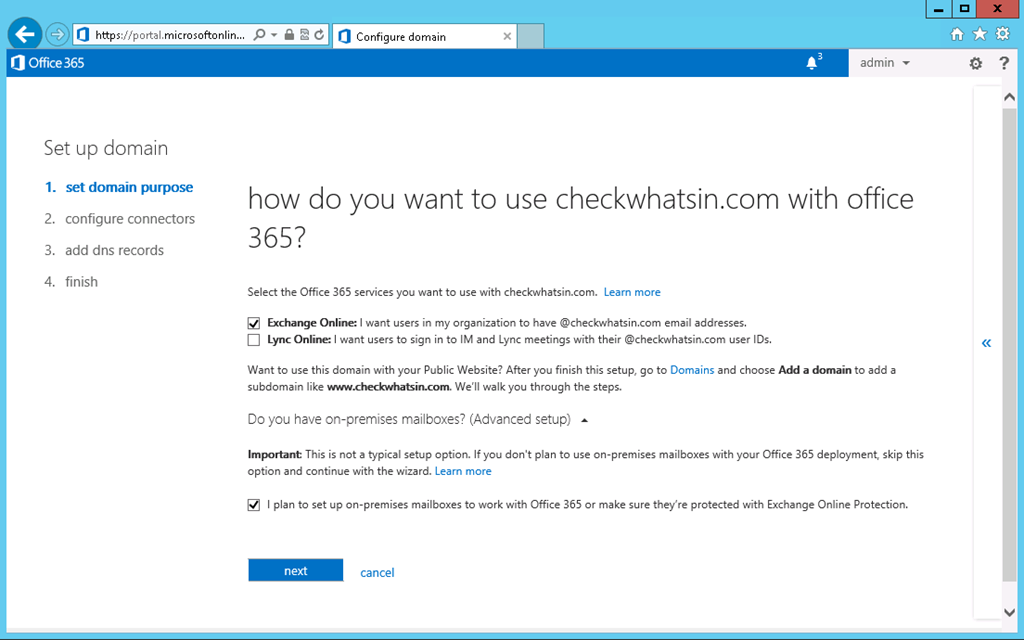Collapse the on-premises mailboxes Advanced setup section

coord(418,419)
